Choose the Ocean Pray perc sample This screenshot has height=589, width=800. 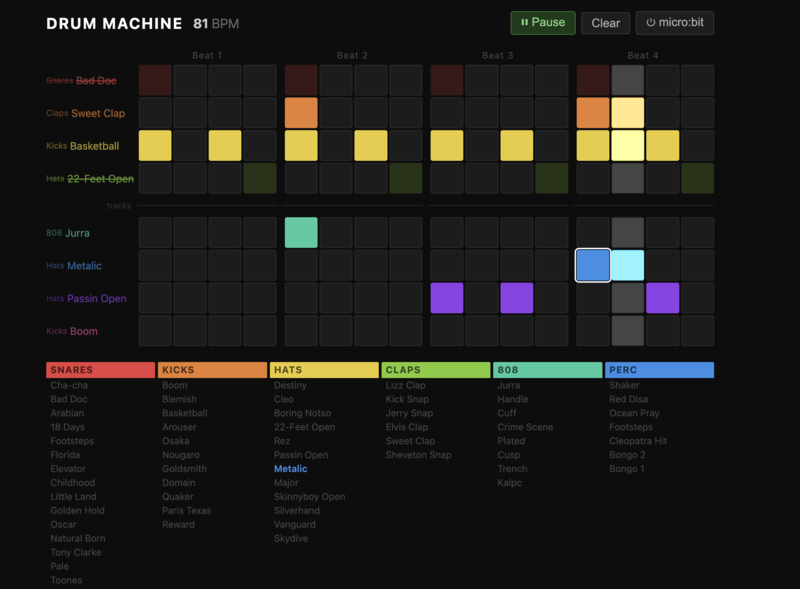coord(634,413)
